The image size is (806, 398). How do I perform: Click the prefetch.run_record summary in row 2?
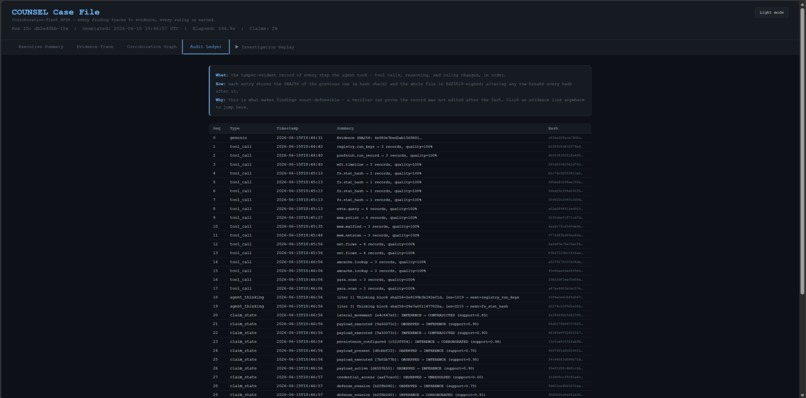tap(387, 155)
